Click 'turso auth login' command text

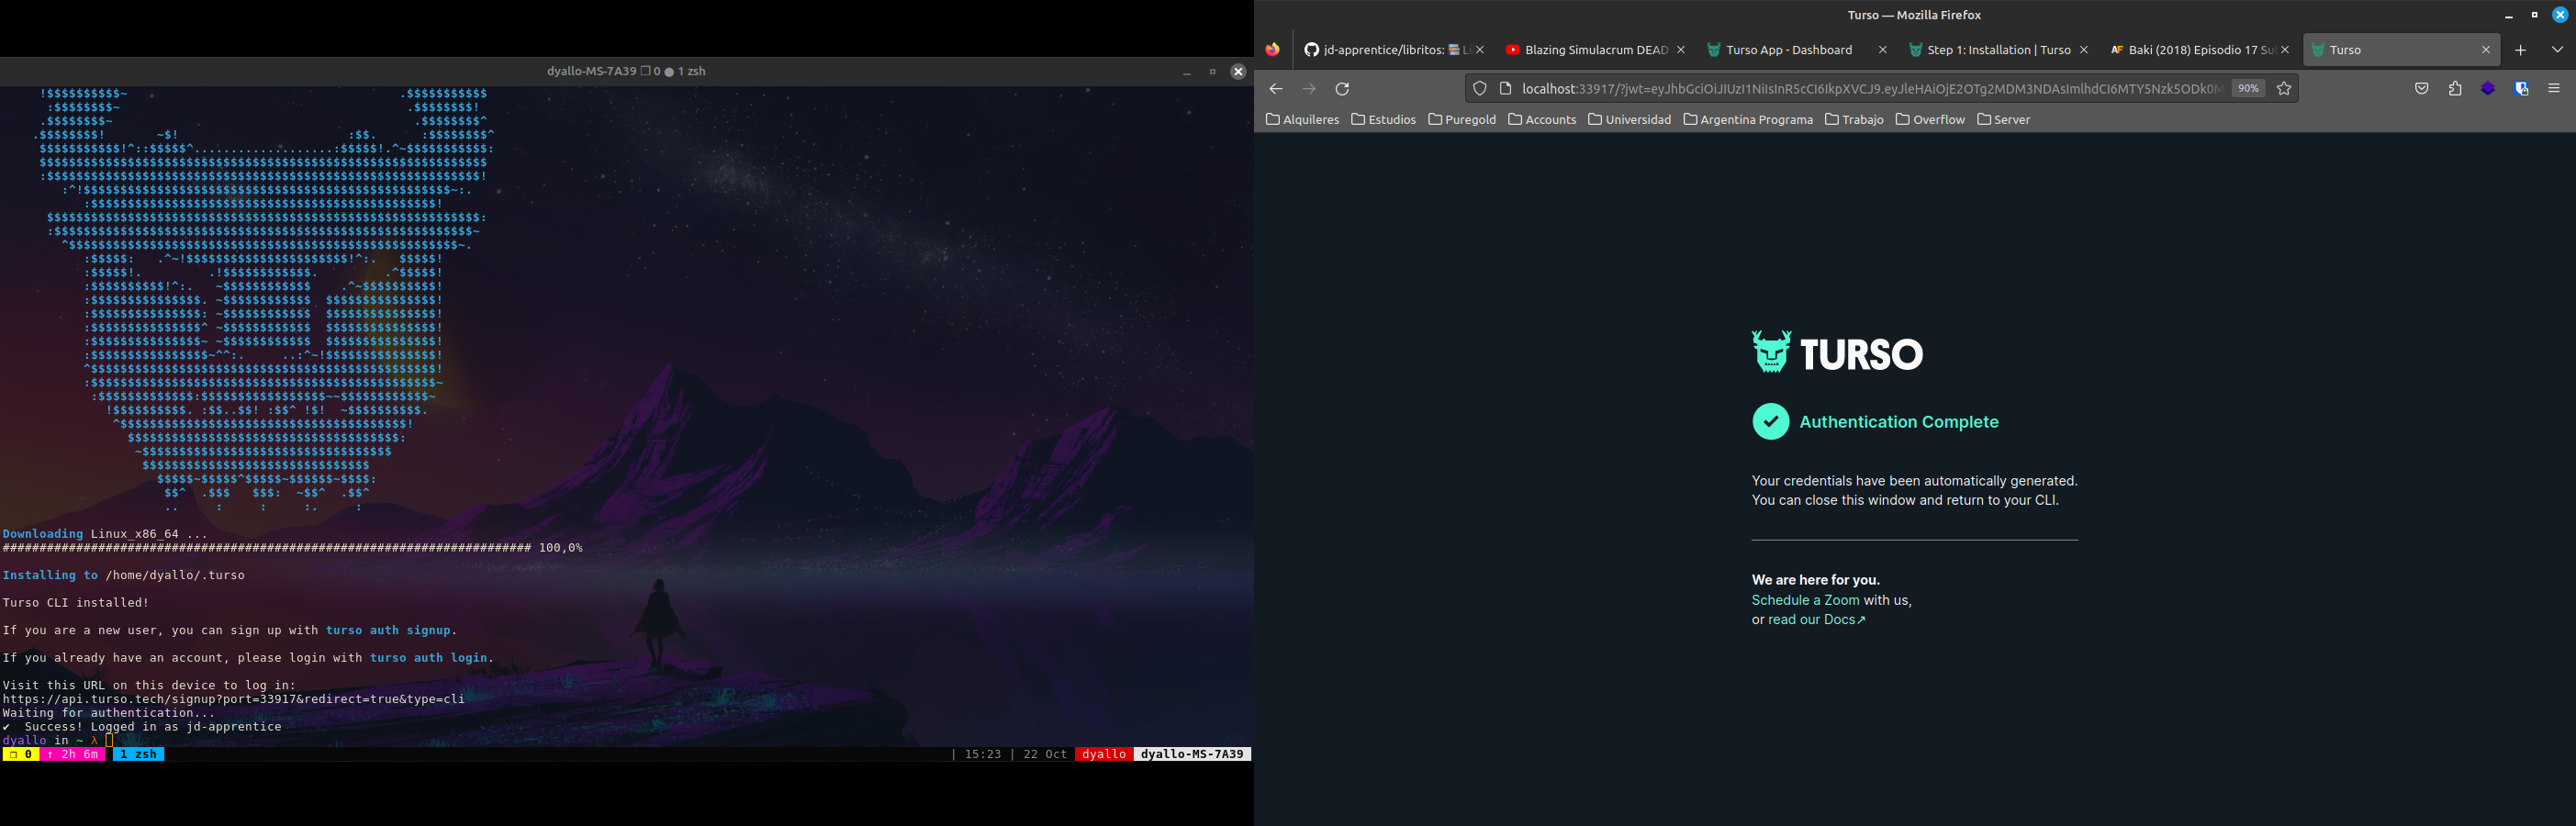click(428, 658)
